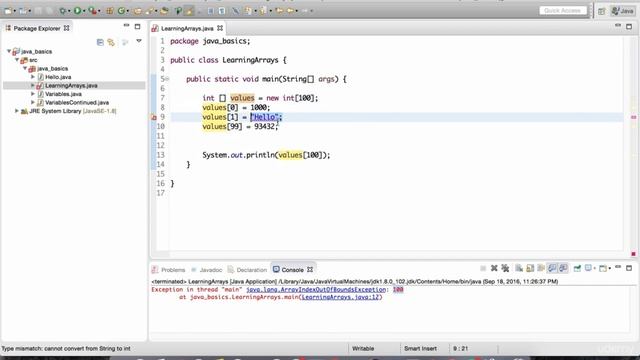The image size is (640, 360).
Task: Toggle Scroll Lock in the Console toolbar
Action: (530, 268)
